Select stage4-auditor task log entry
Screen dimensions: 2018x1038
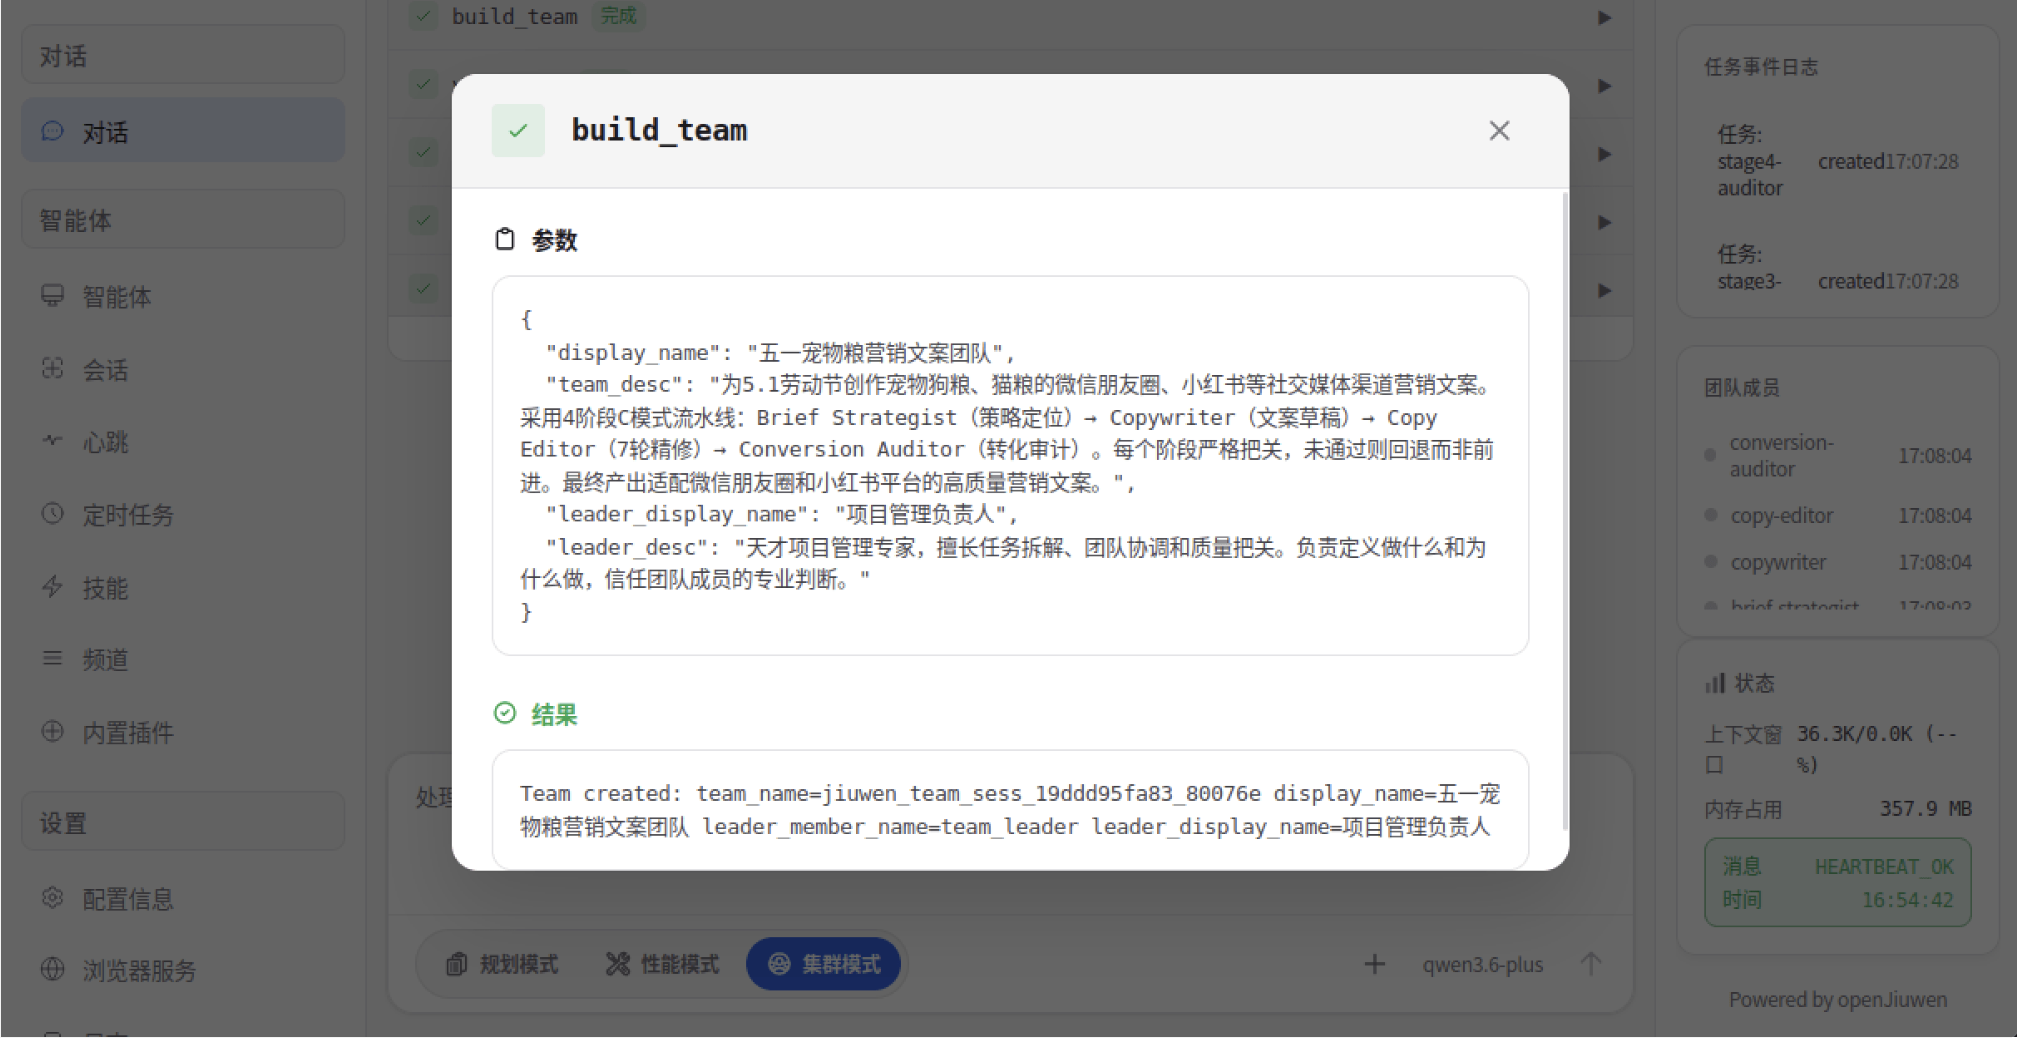pyautogui.click(x=1838, y=161)
